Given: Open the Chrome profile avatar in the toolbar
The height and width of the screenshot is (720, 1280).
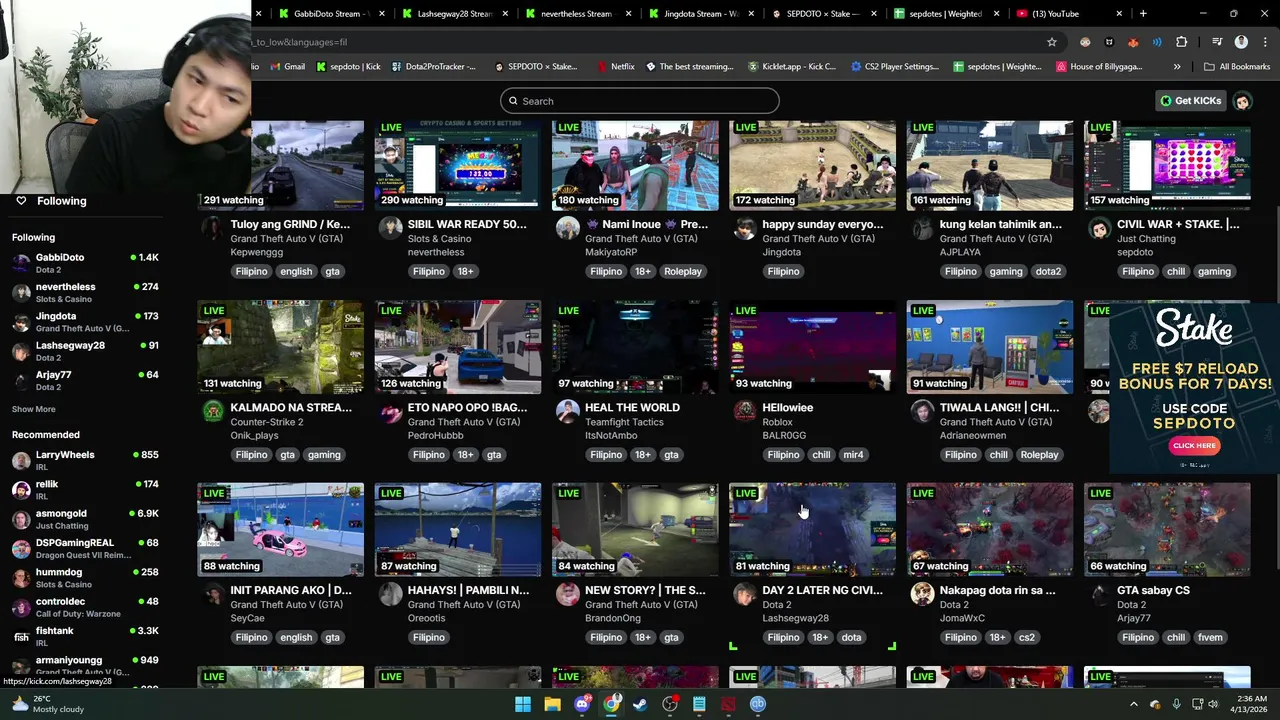Looking at the screenshot, I should (x=1241, y=42).
